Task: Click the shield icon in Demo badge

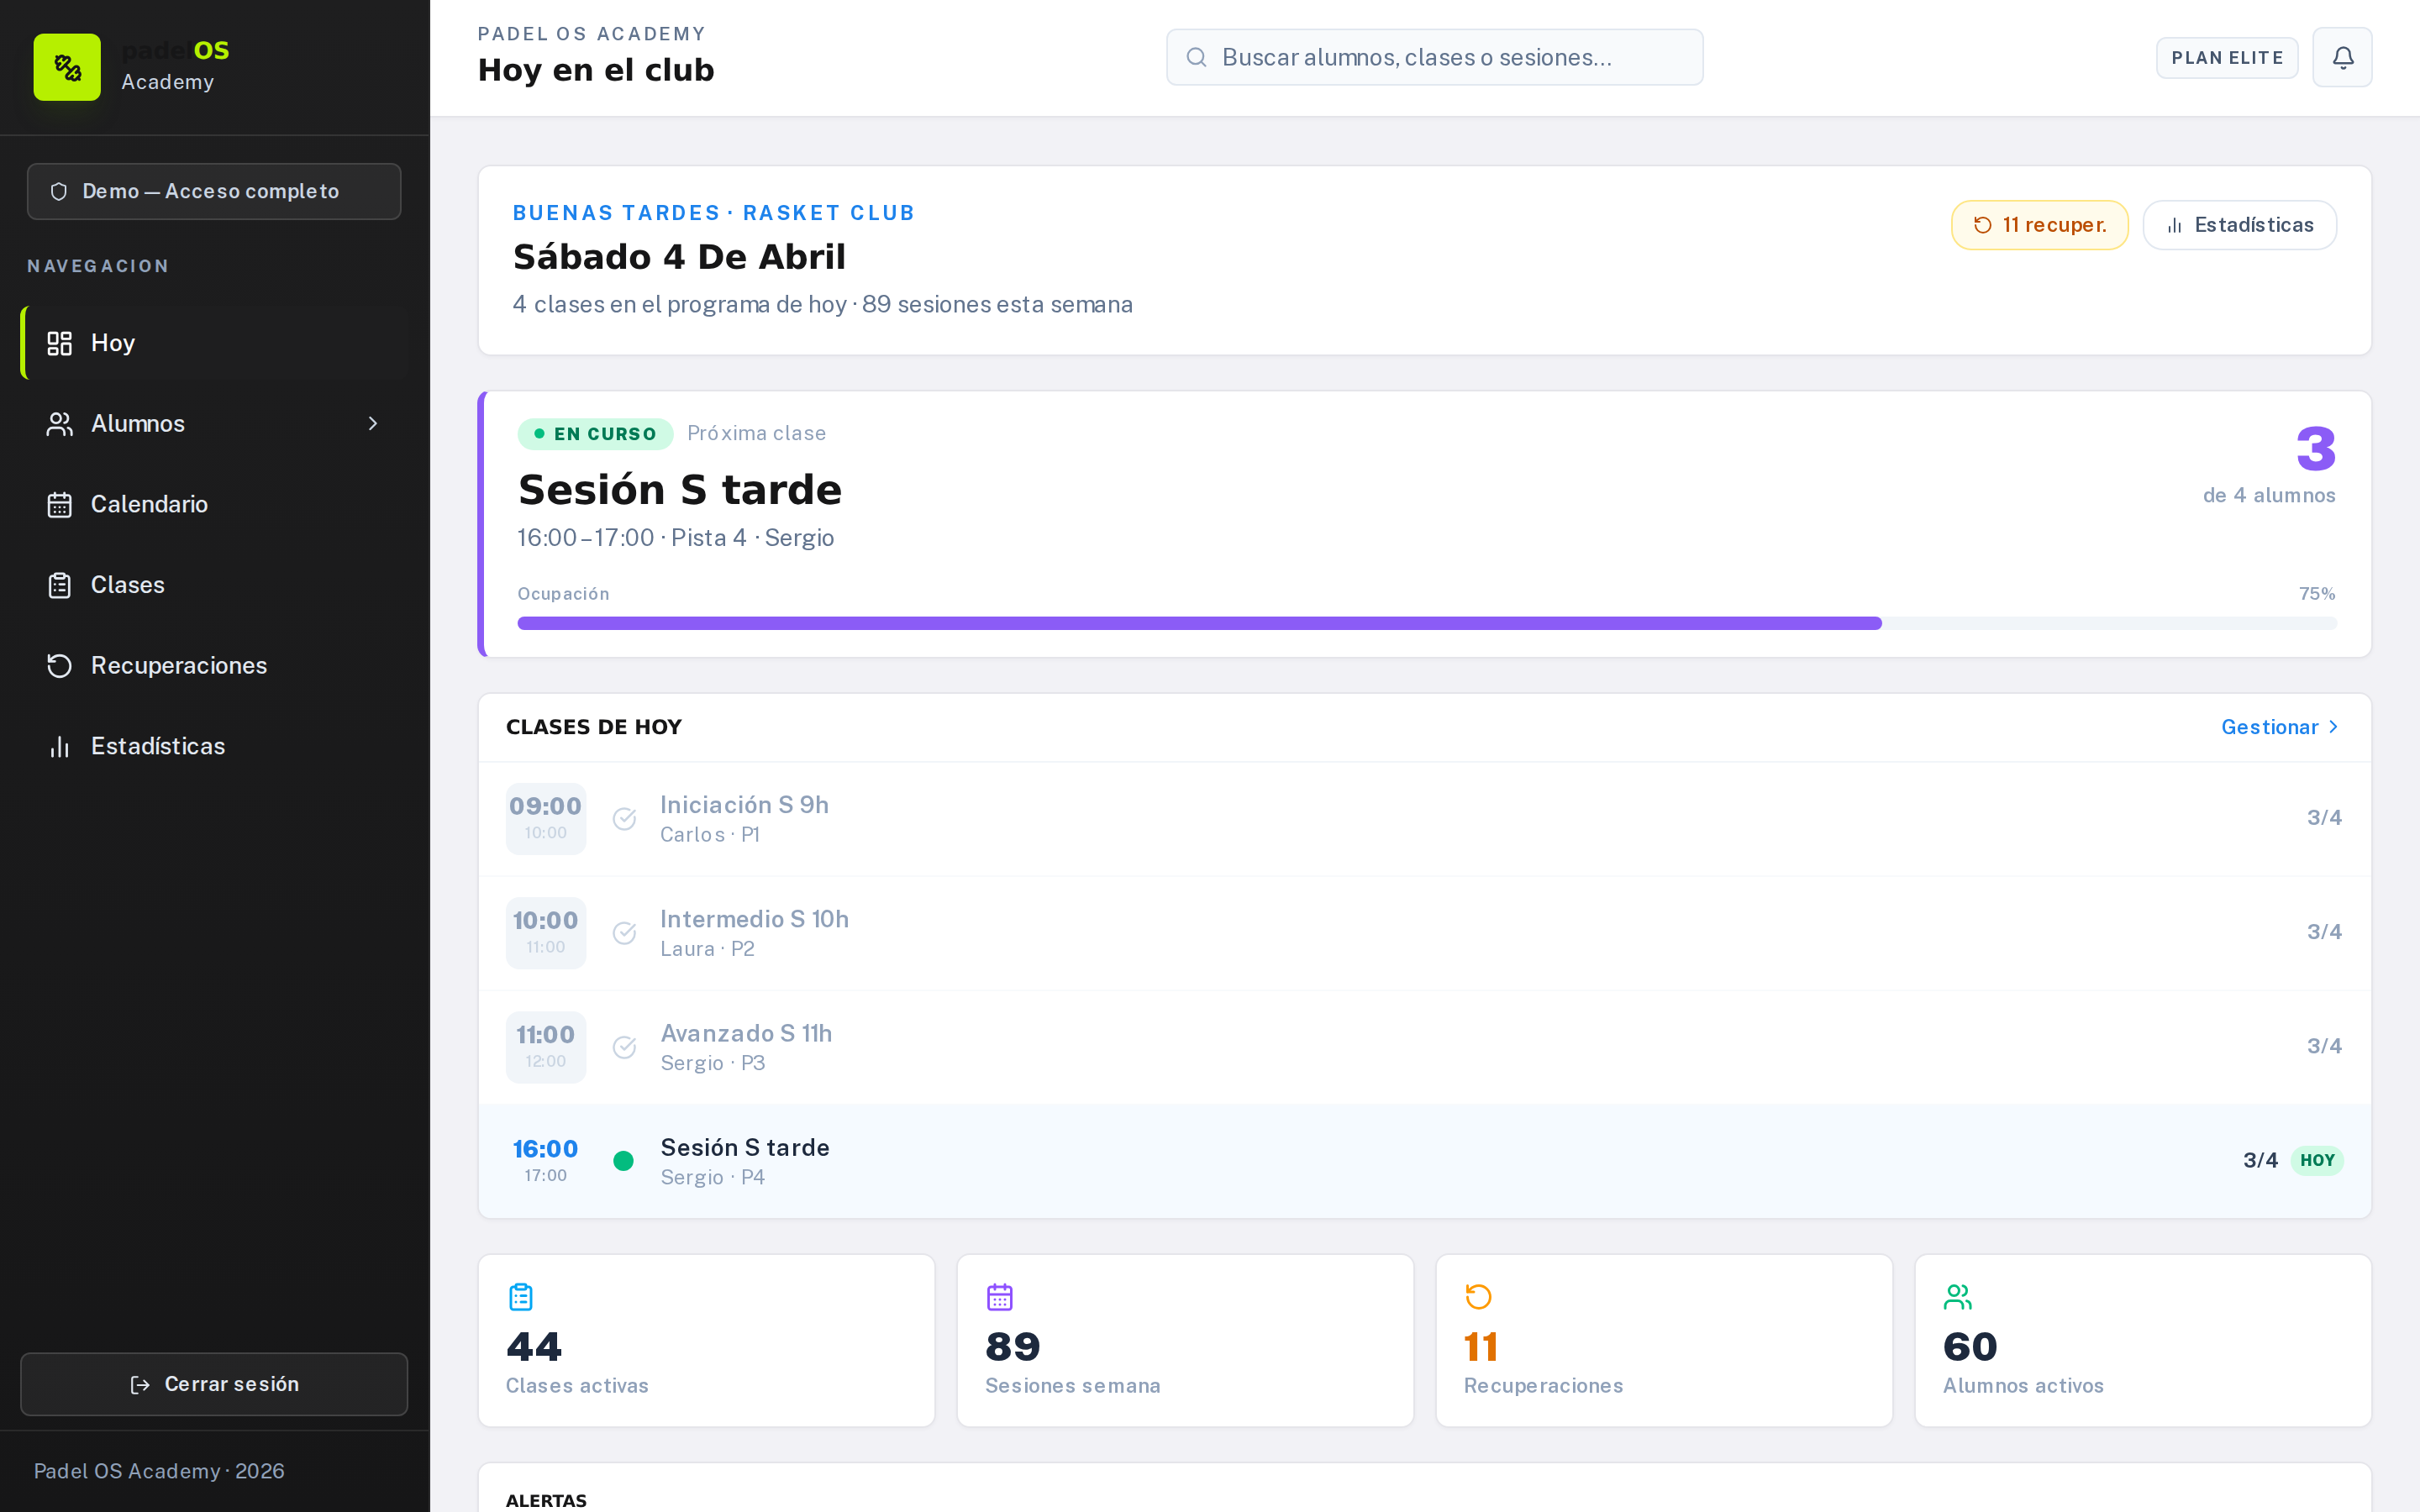Action: 59,191
